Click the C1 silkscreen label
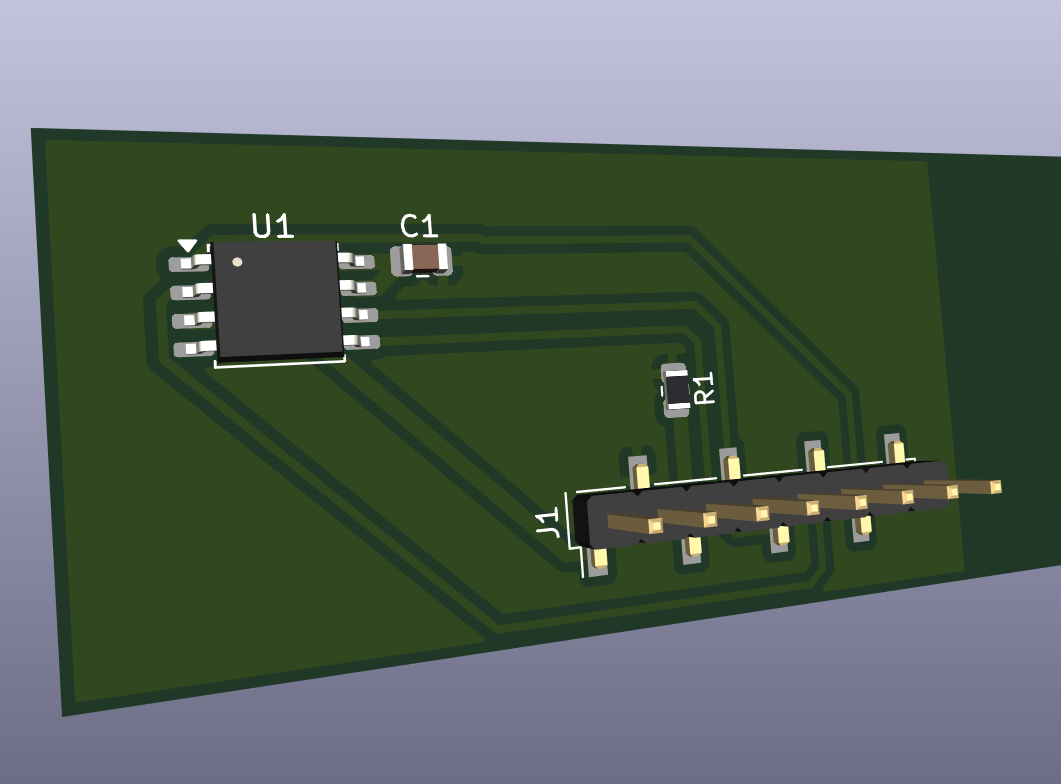This screenshot has width=1061, height=784. coord(419,225)
